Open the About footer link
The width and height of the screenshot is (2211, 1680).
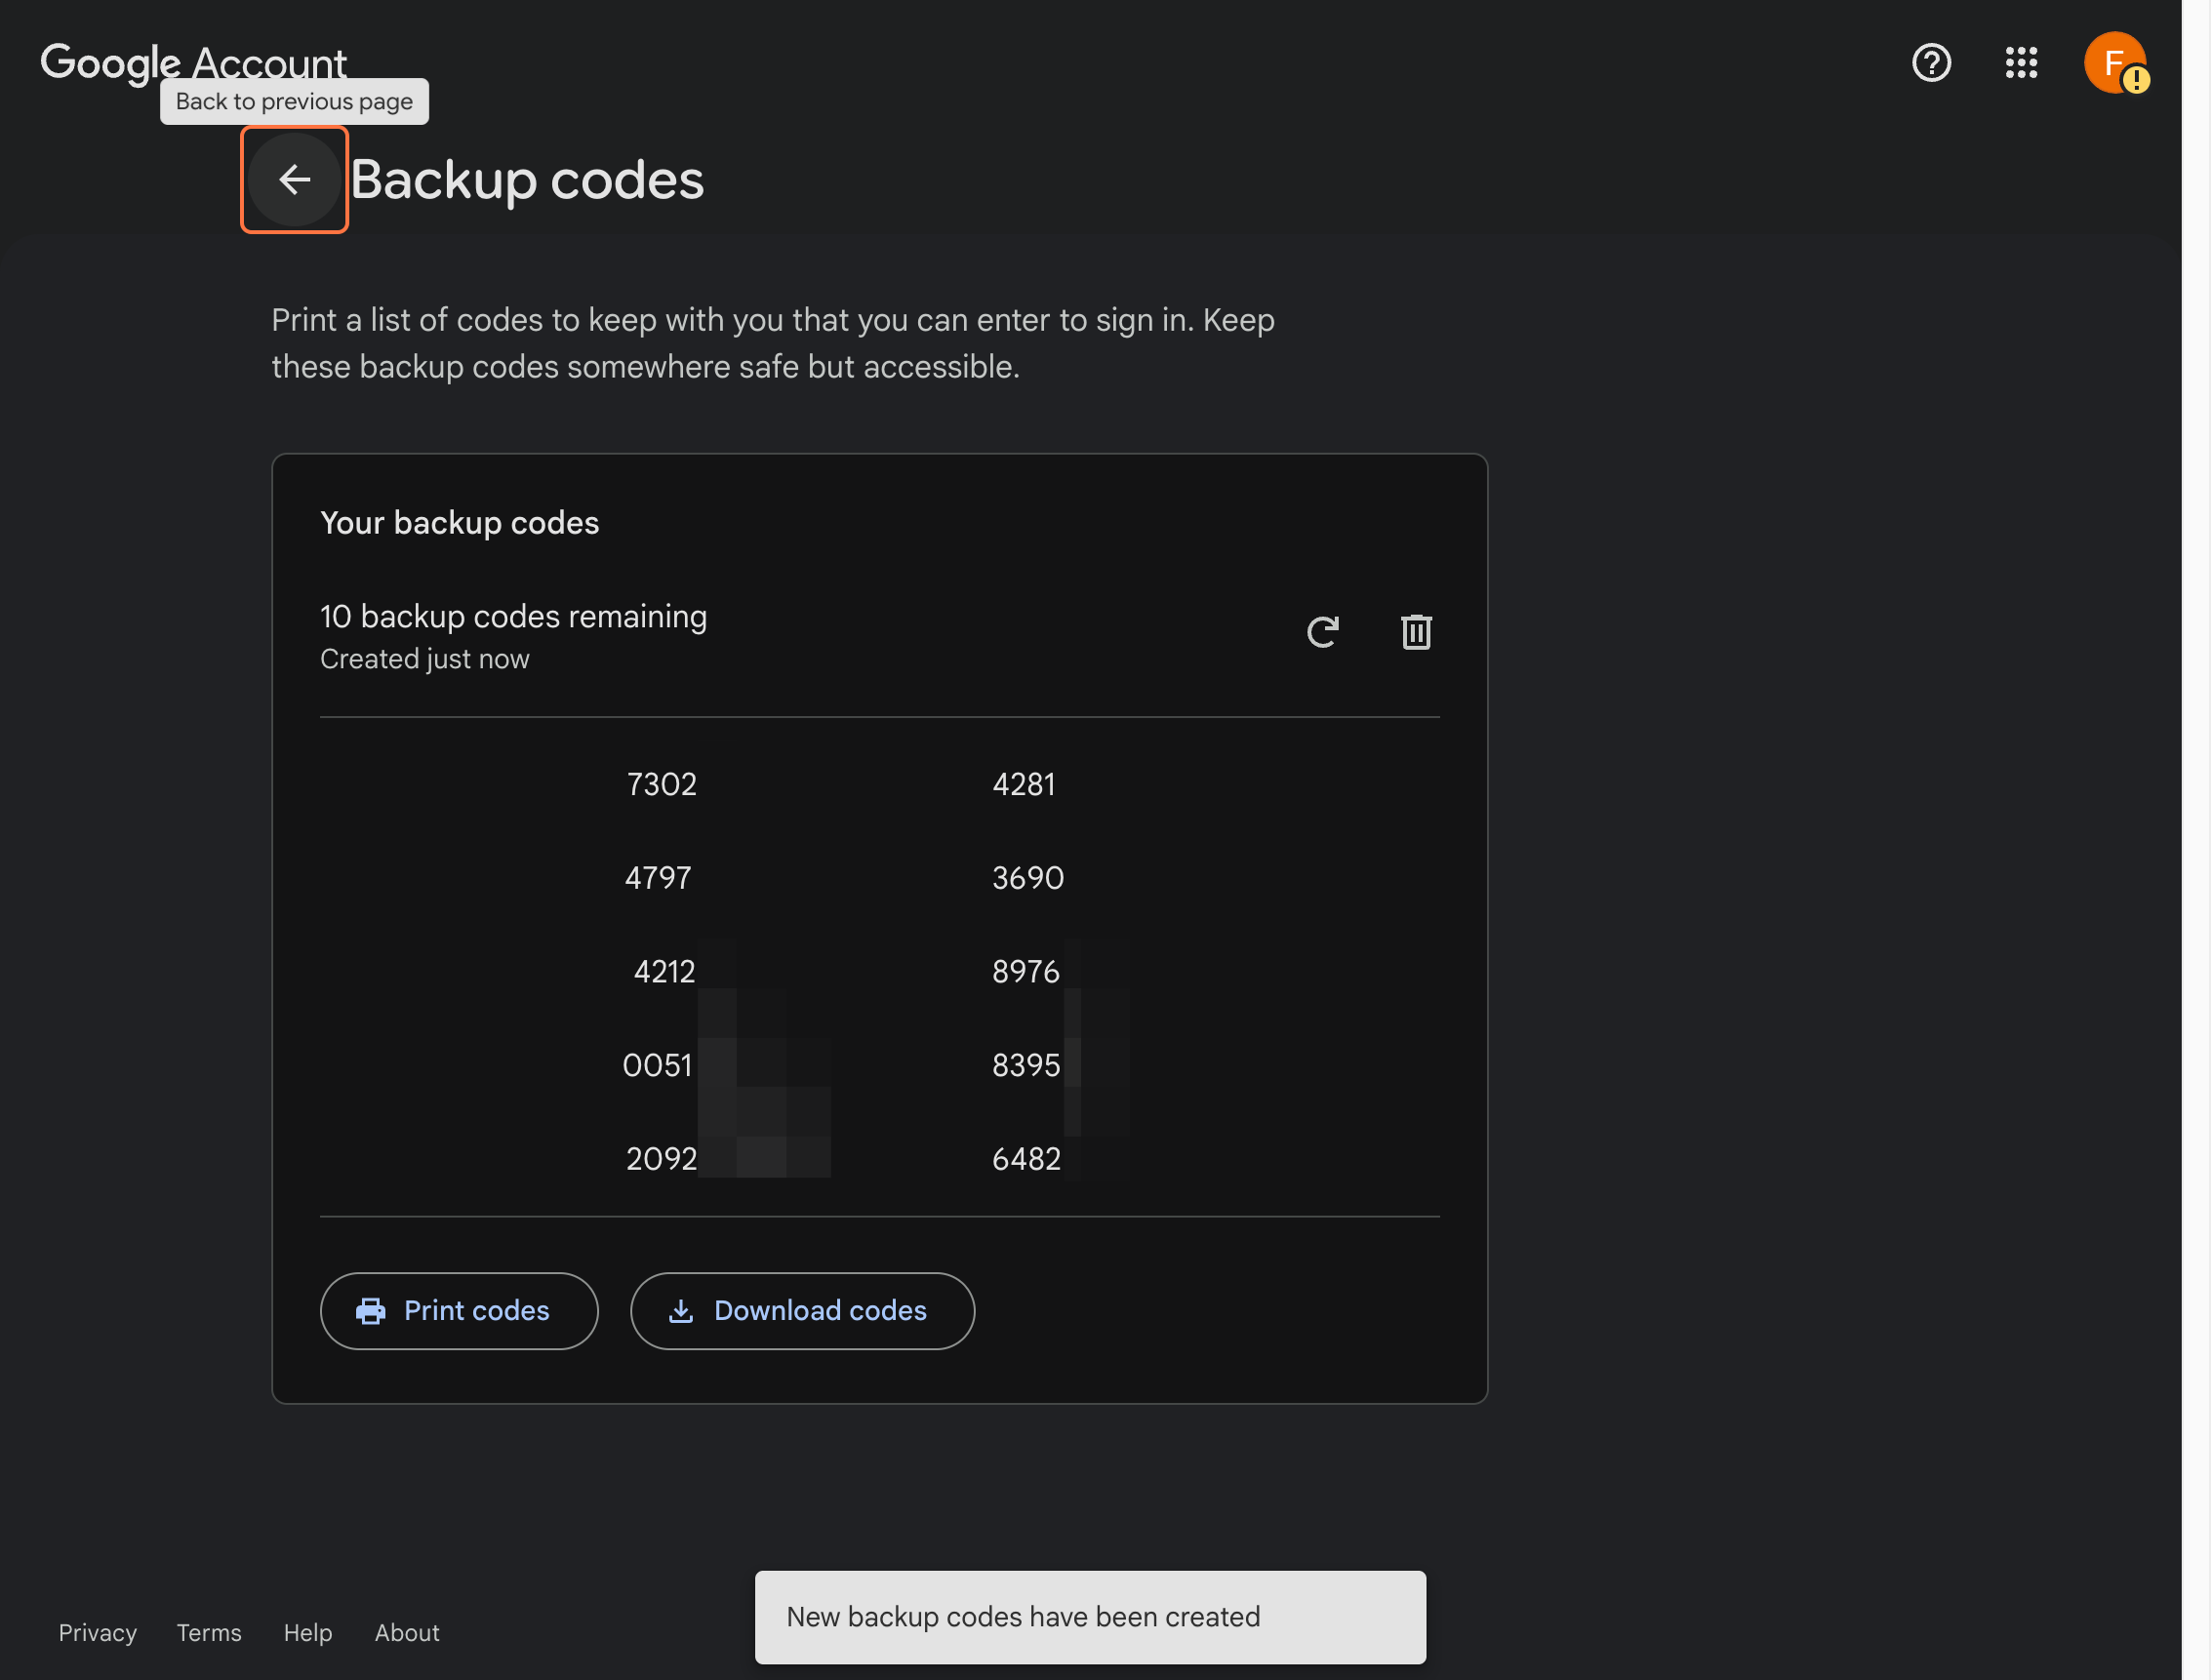pyautogui.click(x=406, y=1632)
